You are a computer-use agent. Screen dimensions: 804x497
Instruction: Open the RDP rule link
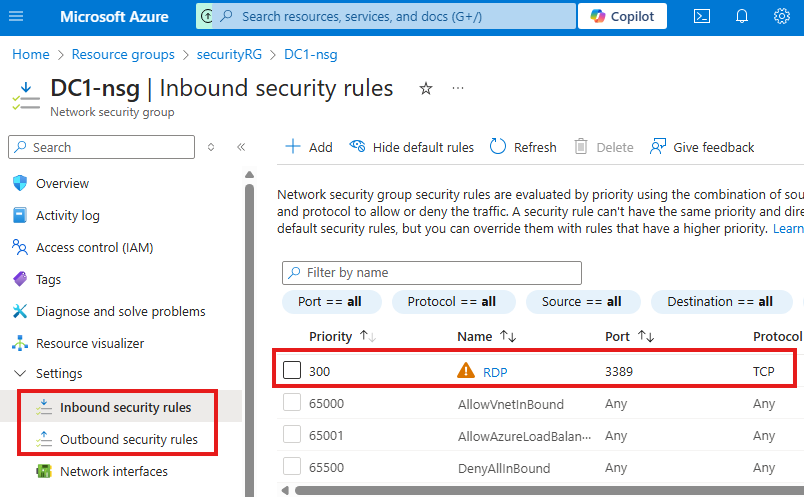[x=495, y=372]
